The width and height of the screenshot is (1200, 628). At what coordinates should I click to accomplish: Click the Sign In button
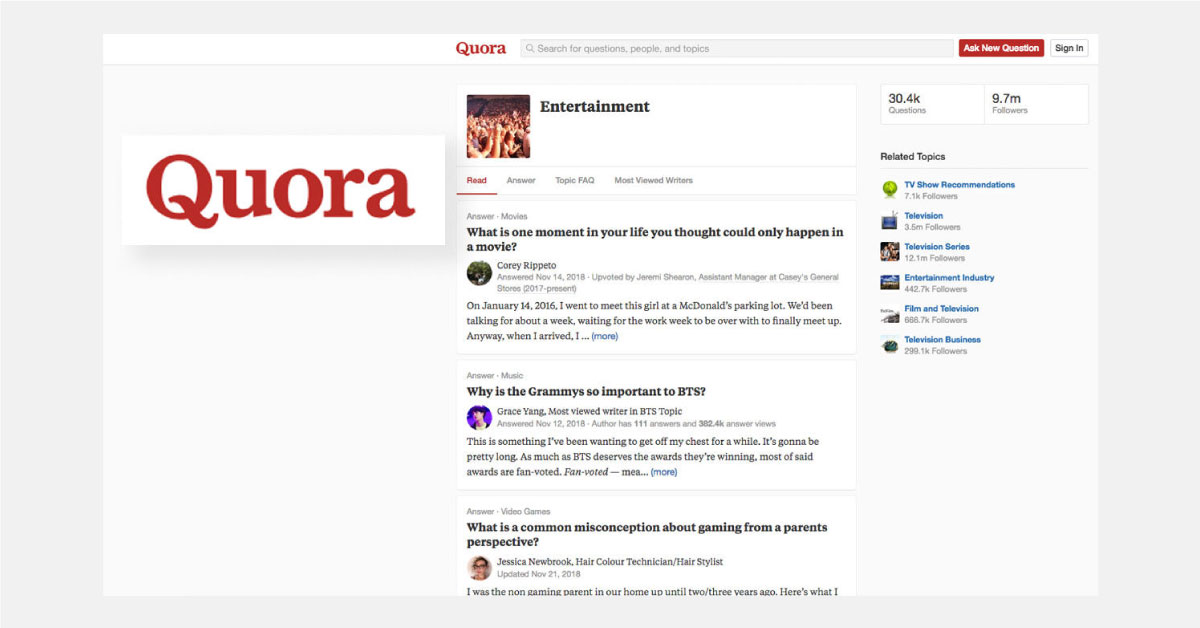click(1069, 48)
